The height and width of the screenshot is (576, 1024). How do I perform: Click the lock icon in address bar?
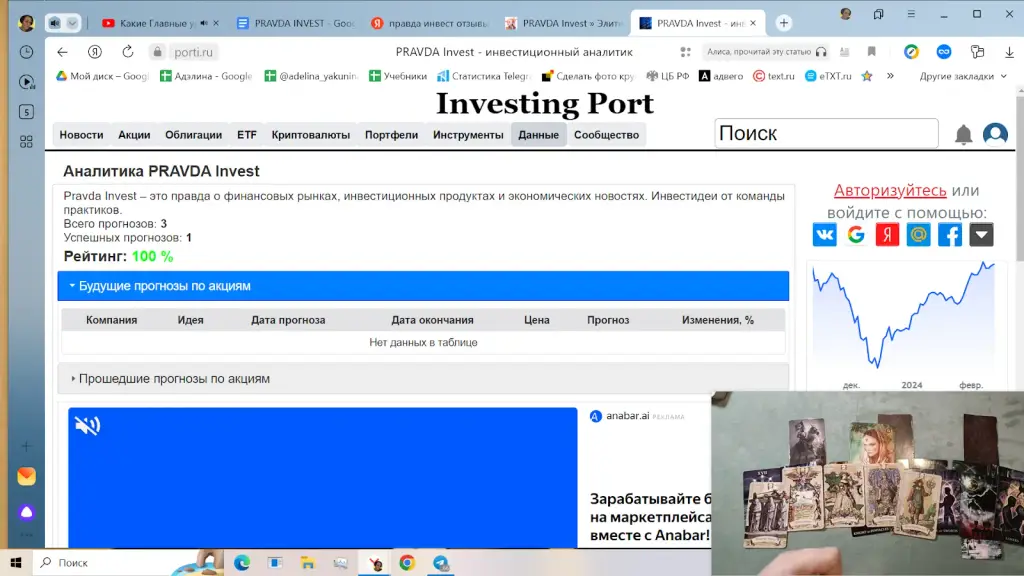coord(157,52)
